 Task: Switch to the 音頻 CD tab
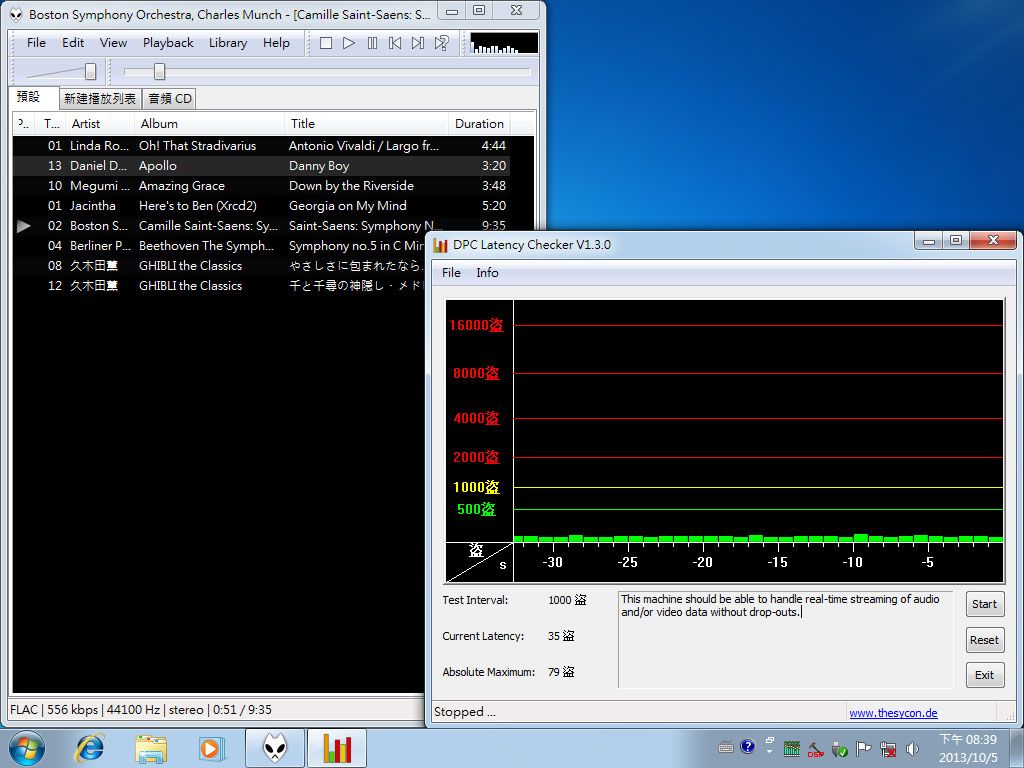coord(170,99)
